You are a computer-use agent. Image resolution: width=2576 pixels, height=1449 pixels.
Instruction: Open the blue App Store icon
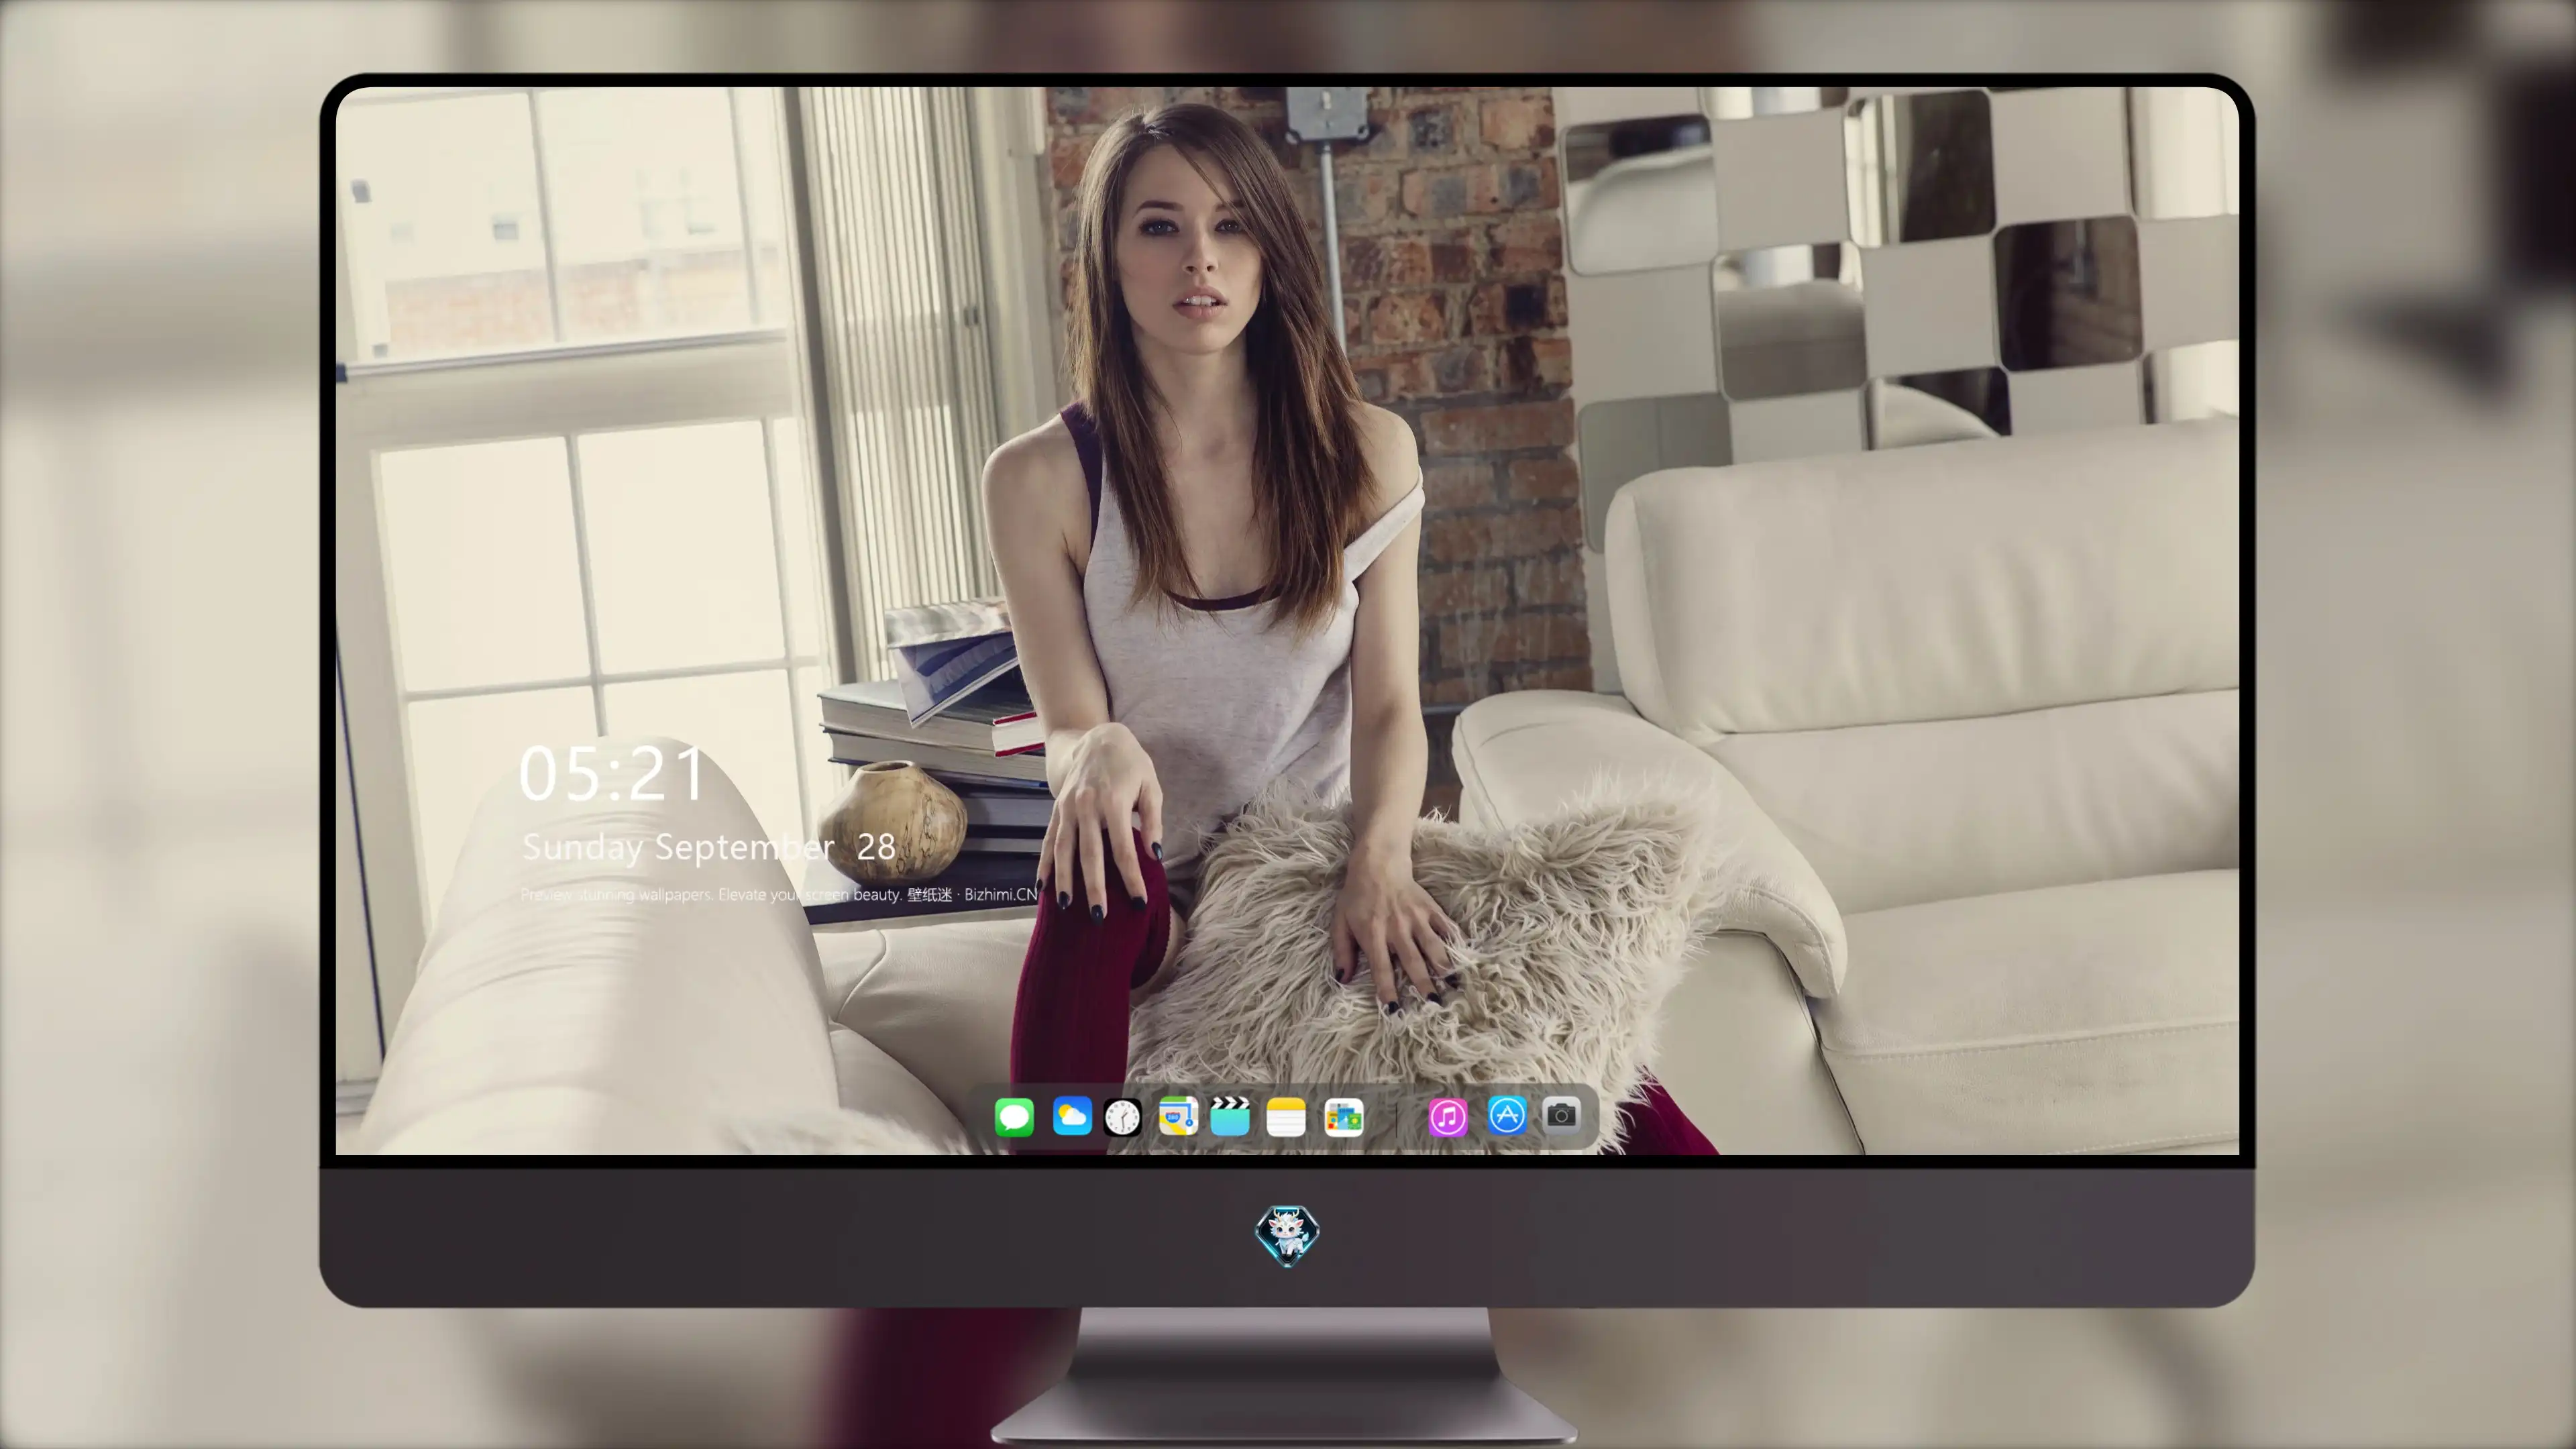pos(1507,1115)
